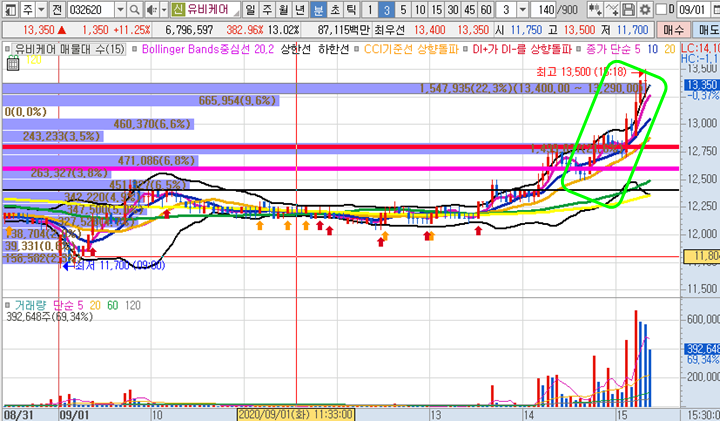Click the calendar icon below the legend

pyautogui.click(x=13, y=64)
